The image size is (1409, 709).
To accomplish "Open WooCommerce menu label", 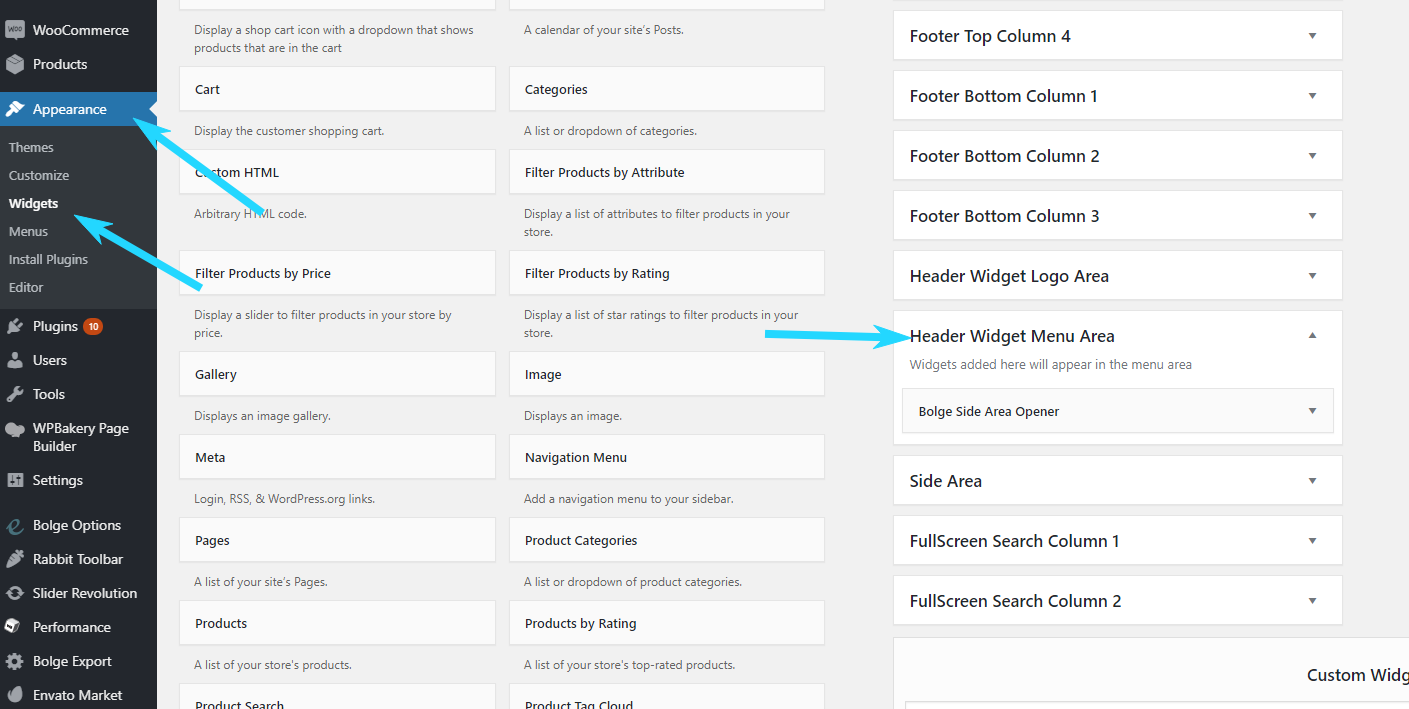I will [81, 30].
